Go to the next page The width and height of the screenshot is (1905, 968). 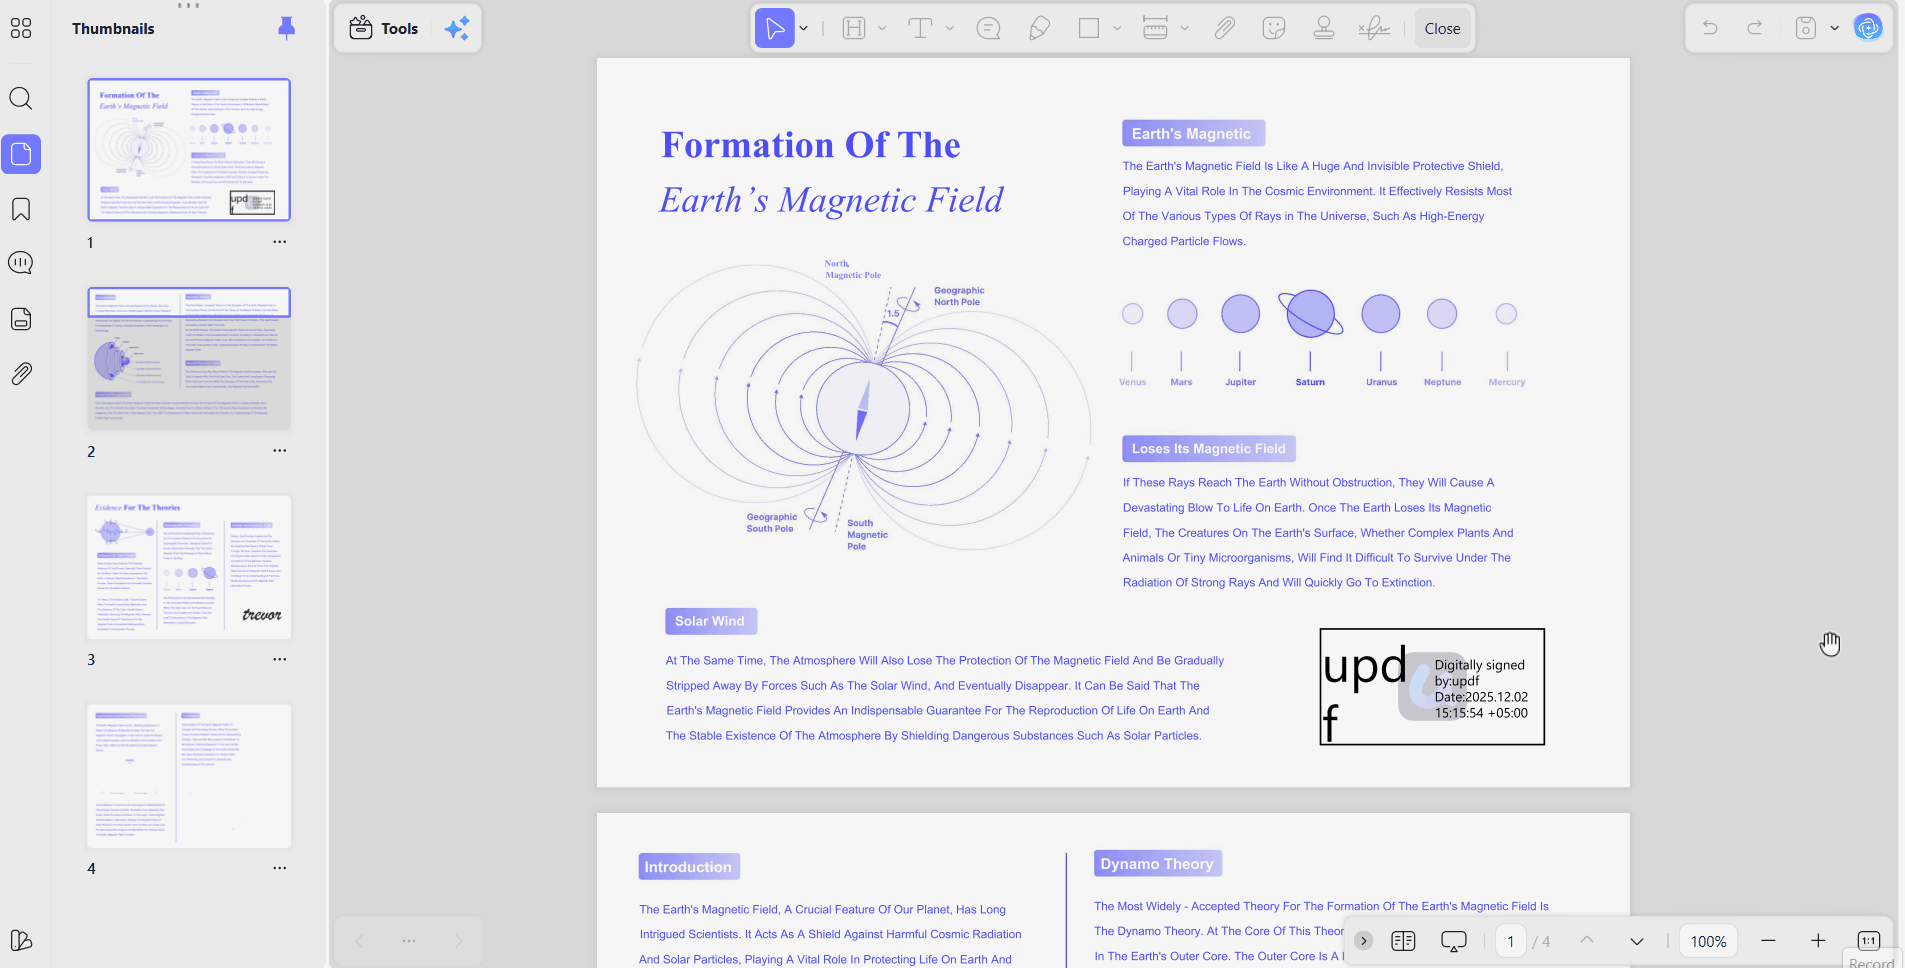pyautogui.click(x=1637, y=941)
